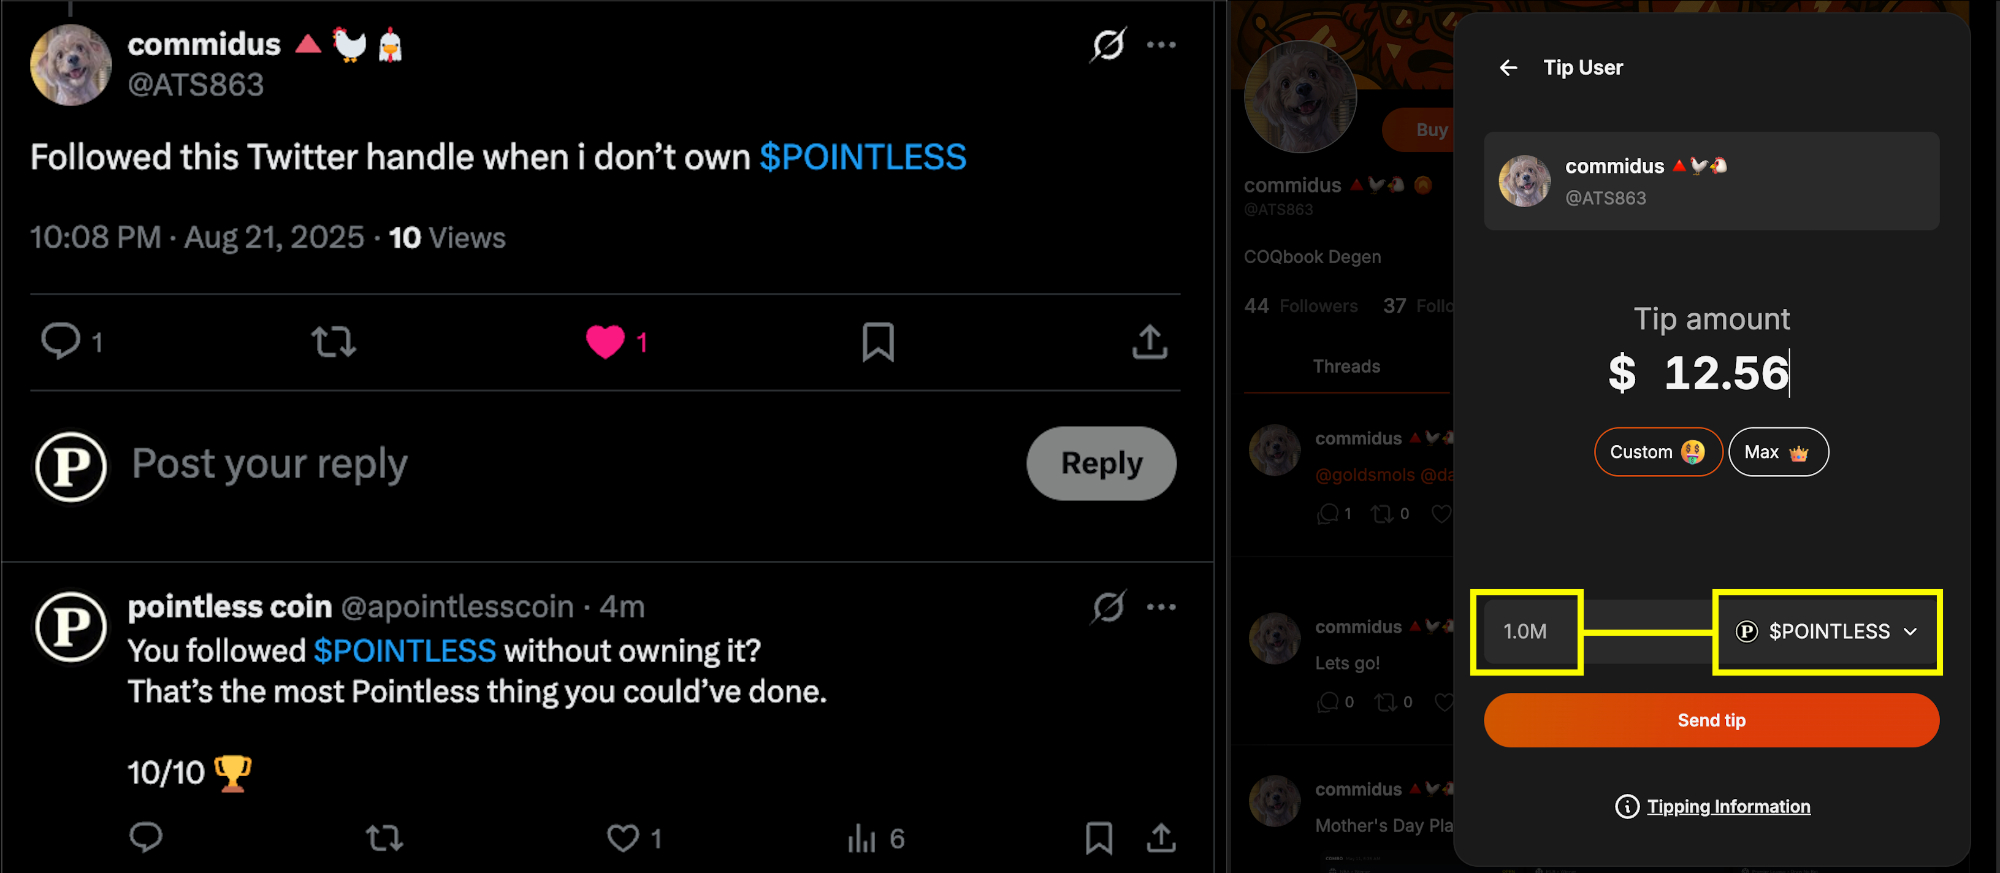Image resolution: width=2000 pixels, height=873 pixels.
Task: Open the Tipping Information link
Action: point(1728,807)
